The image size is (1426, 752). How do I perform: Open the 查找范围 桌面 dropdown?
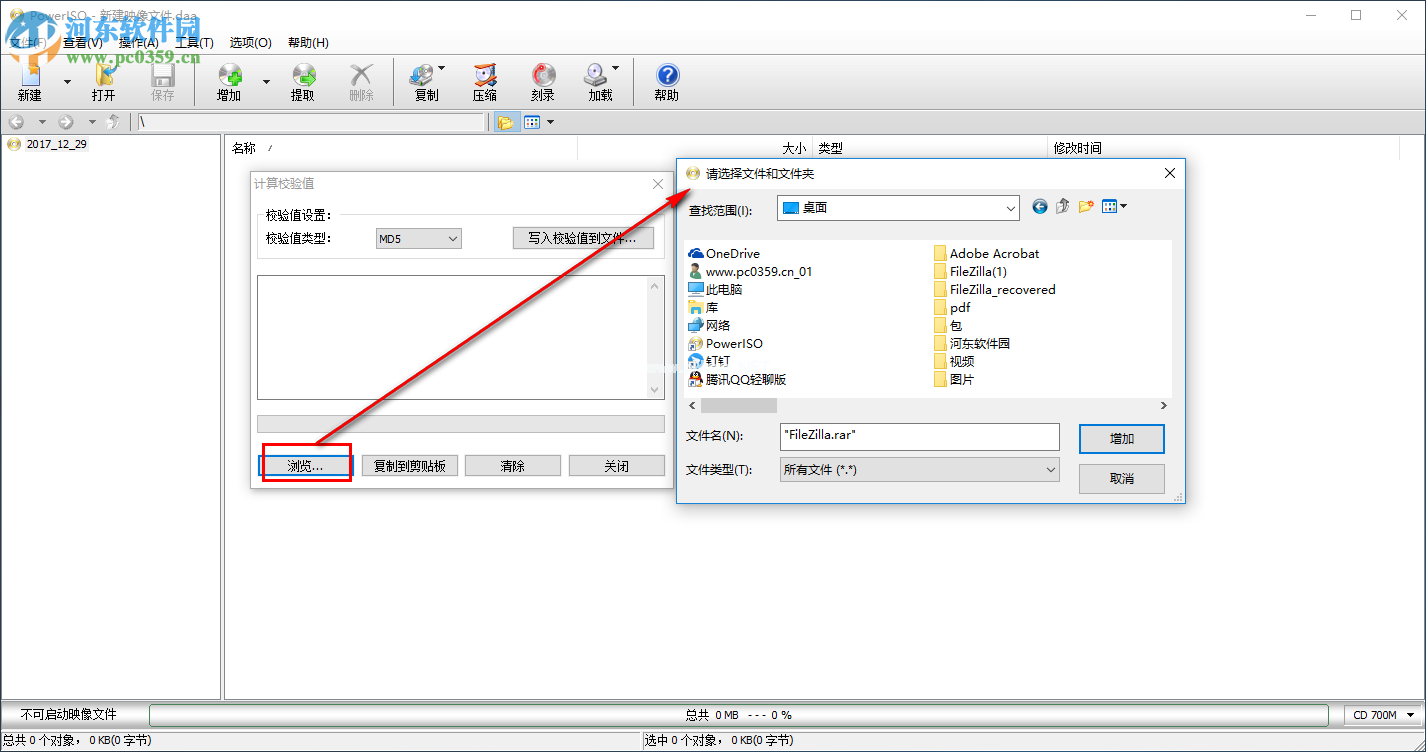click(x=898, y=207)
